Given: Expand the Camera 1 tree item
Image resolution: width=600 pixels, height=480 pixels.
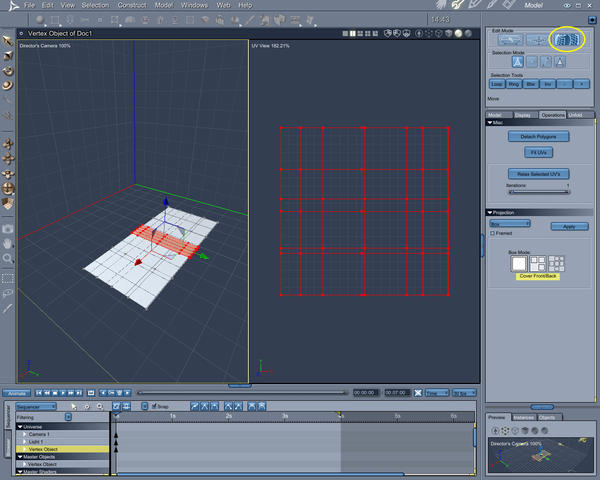Looking at the screenshot, I should coord(24,434).
